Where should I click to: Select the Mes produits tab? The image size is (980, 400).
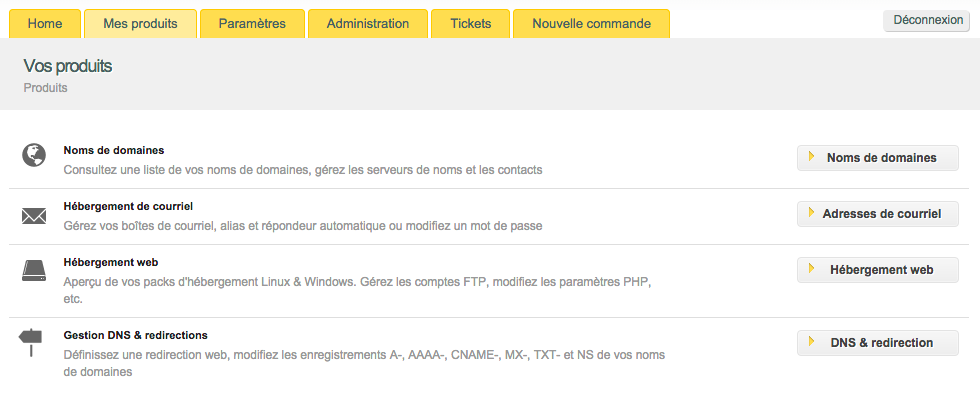(140, 23)
